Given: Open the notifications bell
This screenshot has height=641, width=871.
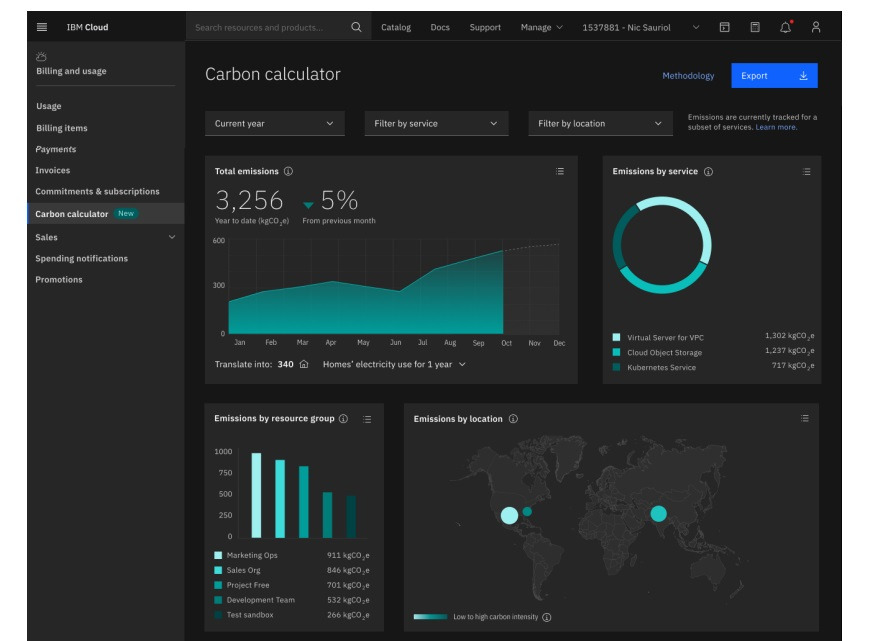Looking at the screenshot, I should click(785, 27).
